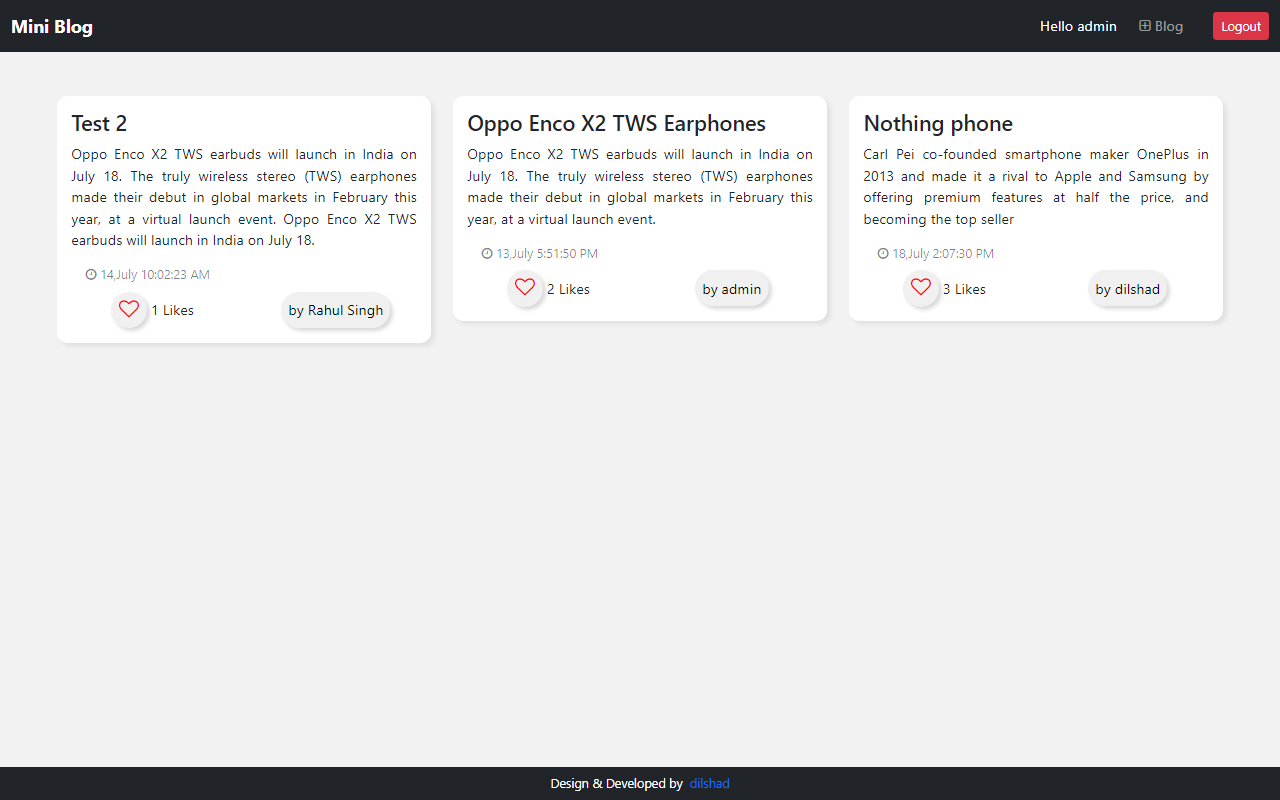The height and width of the screenshot is (800, 1280).
Task: Click the 13,July 5:51:50 PM timestamp
Action: (x=547, y=253)
